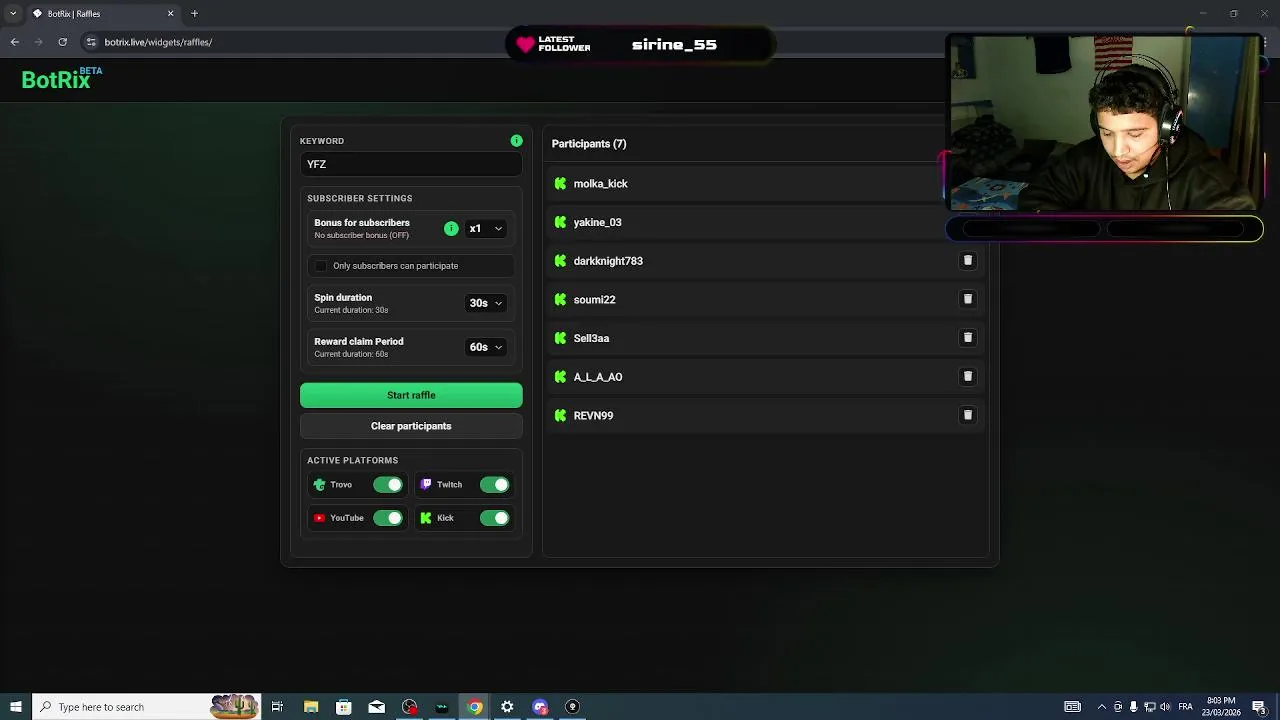
Task: Select participant name molka_kick
Action: point(601,184)
